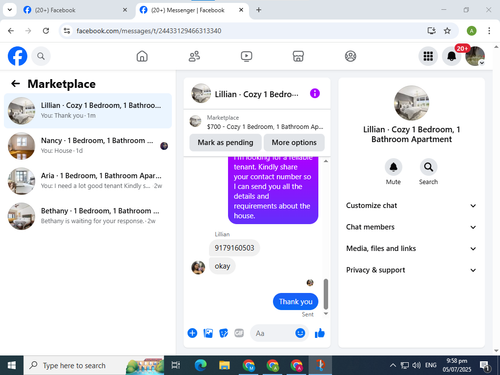
Task: Open the tab search dropdown arrow
Action: [x=10, y=10]
